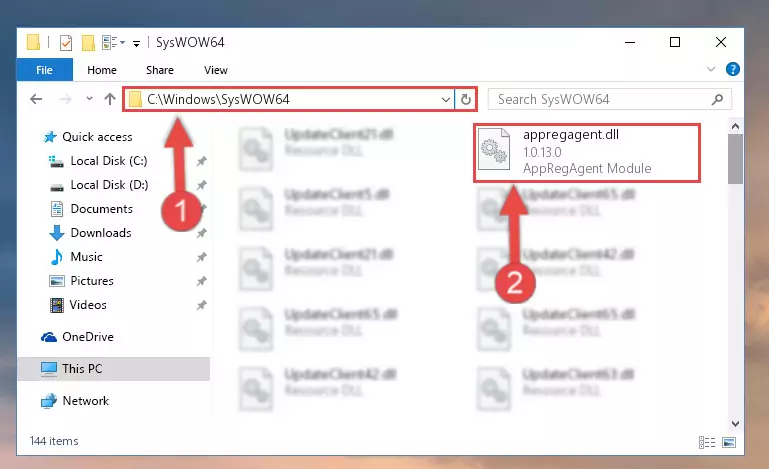Image resolution: width=769 pixels, height=469 pixels.
Task: Select OneDrive in the navigation pane
Action: pyautogui.click(x=88, y=337)
